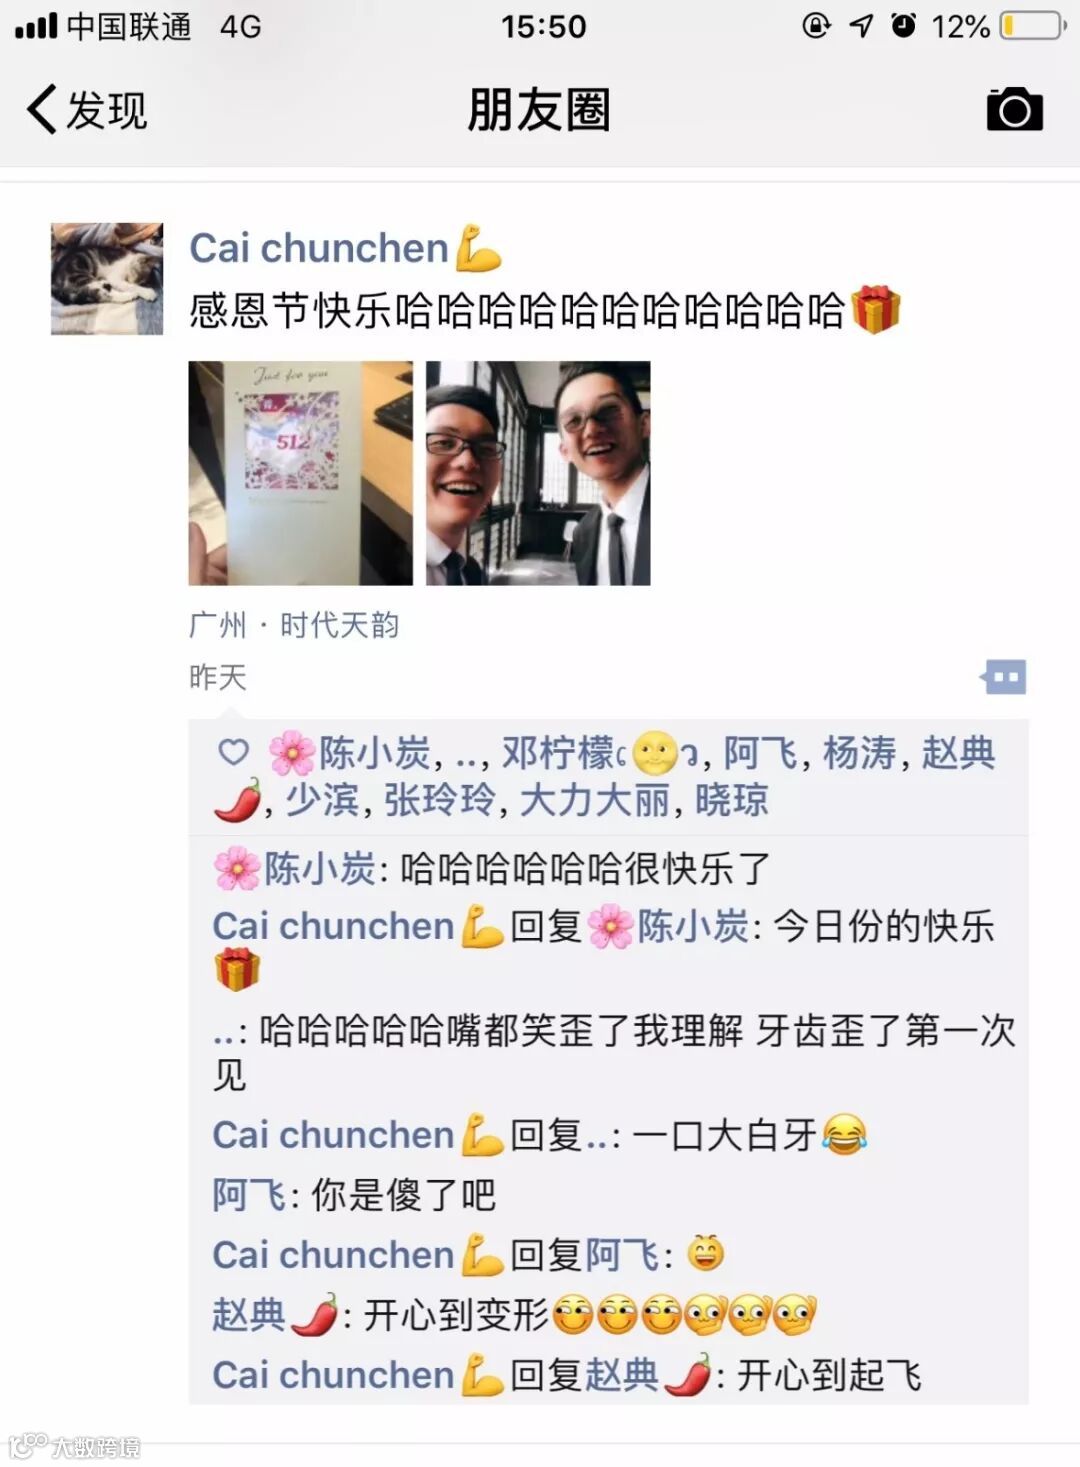1080x1467 pixels.
Task: Tap the camera icon to post
Action: pyautogui.click(x=1014, y=109)
